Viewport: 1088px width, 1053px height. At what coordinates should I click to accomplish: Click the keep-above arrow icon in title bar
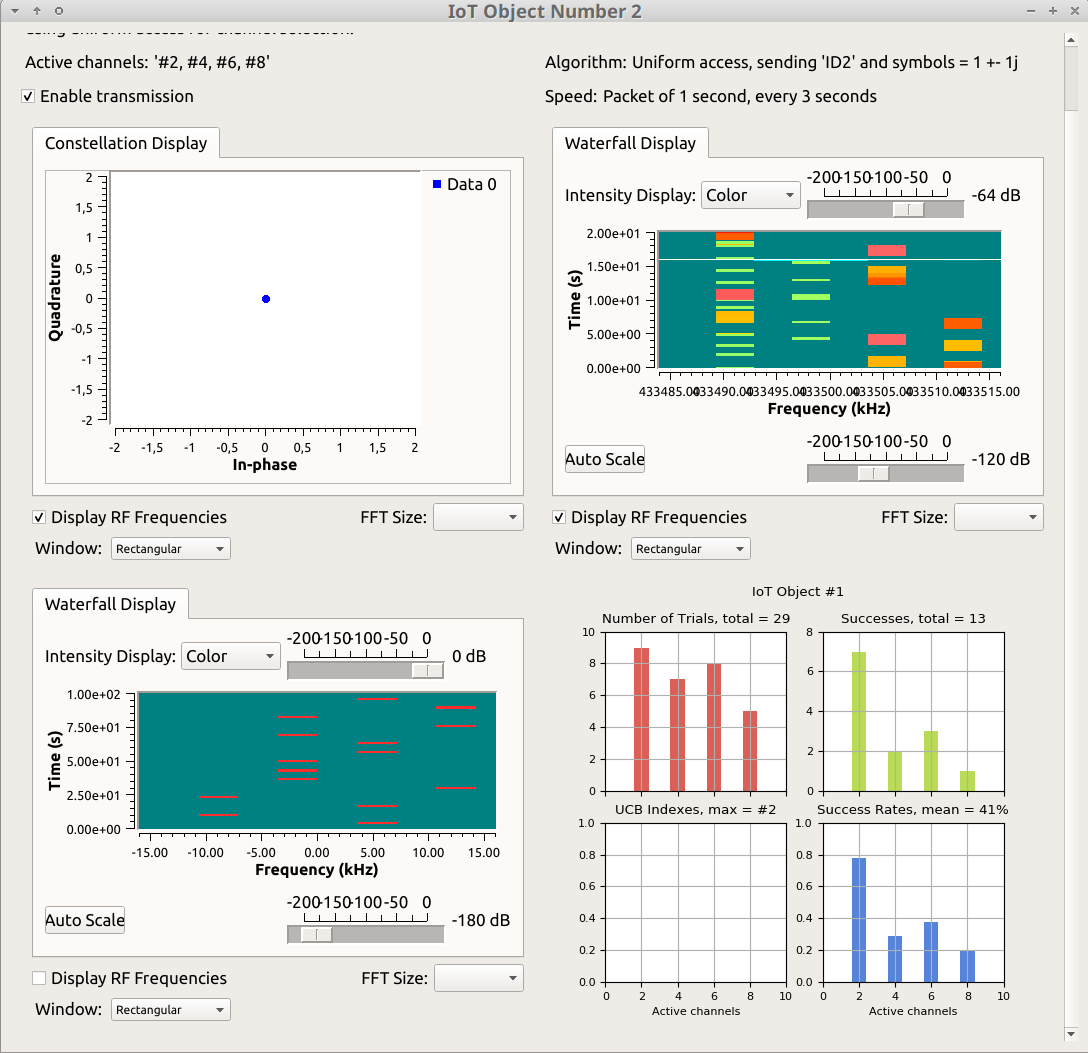point(37,11)
